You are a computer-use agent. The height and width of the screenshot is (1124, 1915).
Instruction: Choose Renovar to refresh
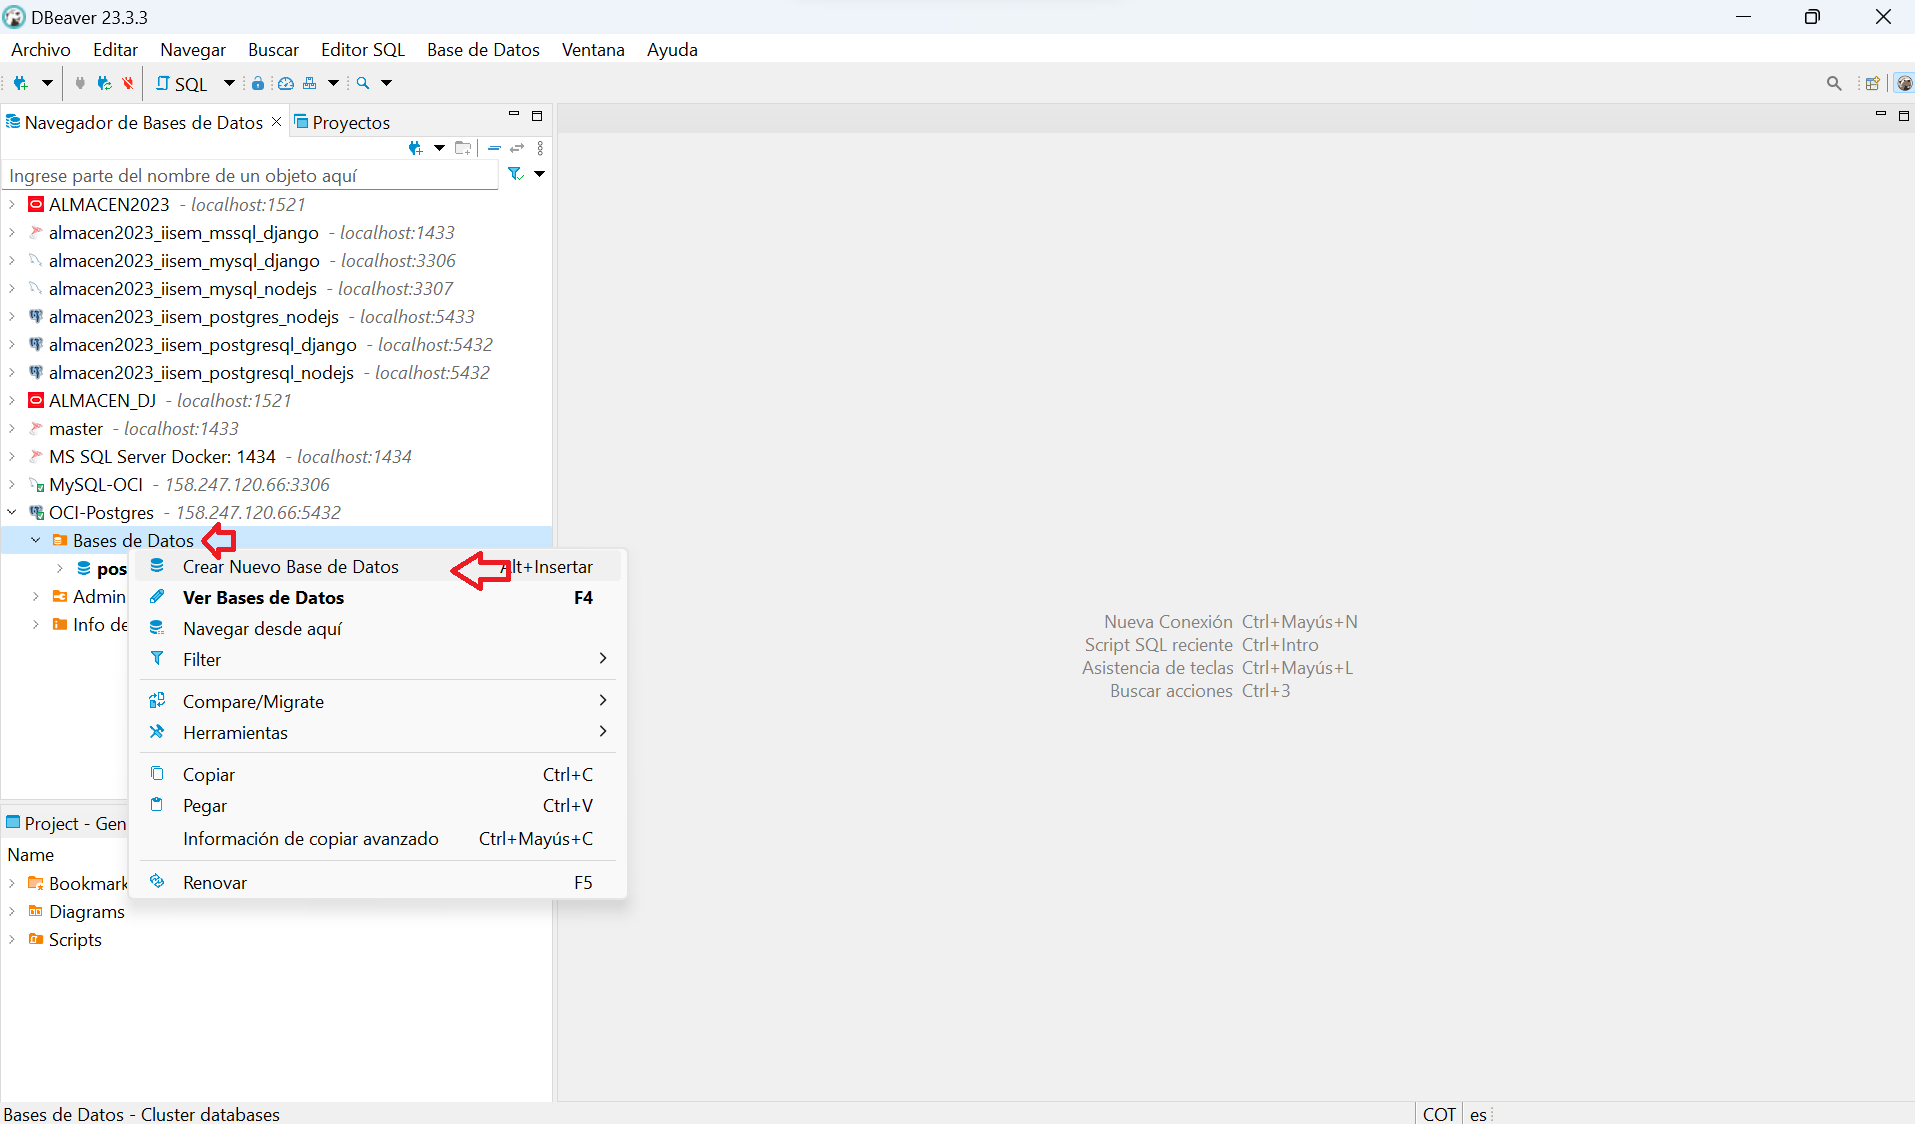click(x=378, y=882)
